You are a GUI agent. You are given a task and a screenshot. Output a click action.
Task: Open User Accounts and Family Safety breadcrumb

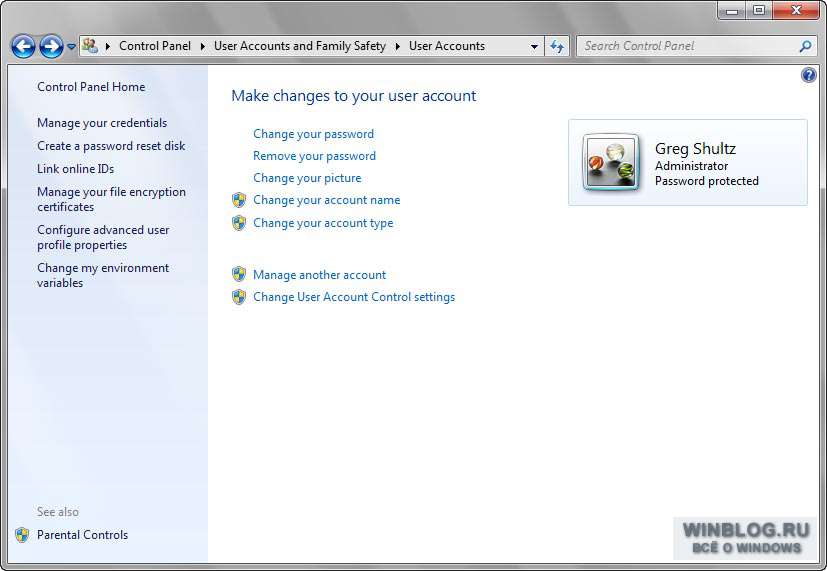(300, 46)
